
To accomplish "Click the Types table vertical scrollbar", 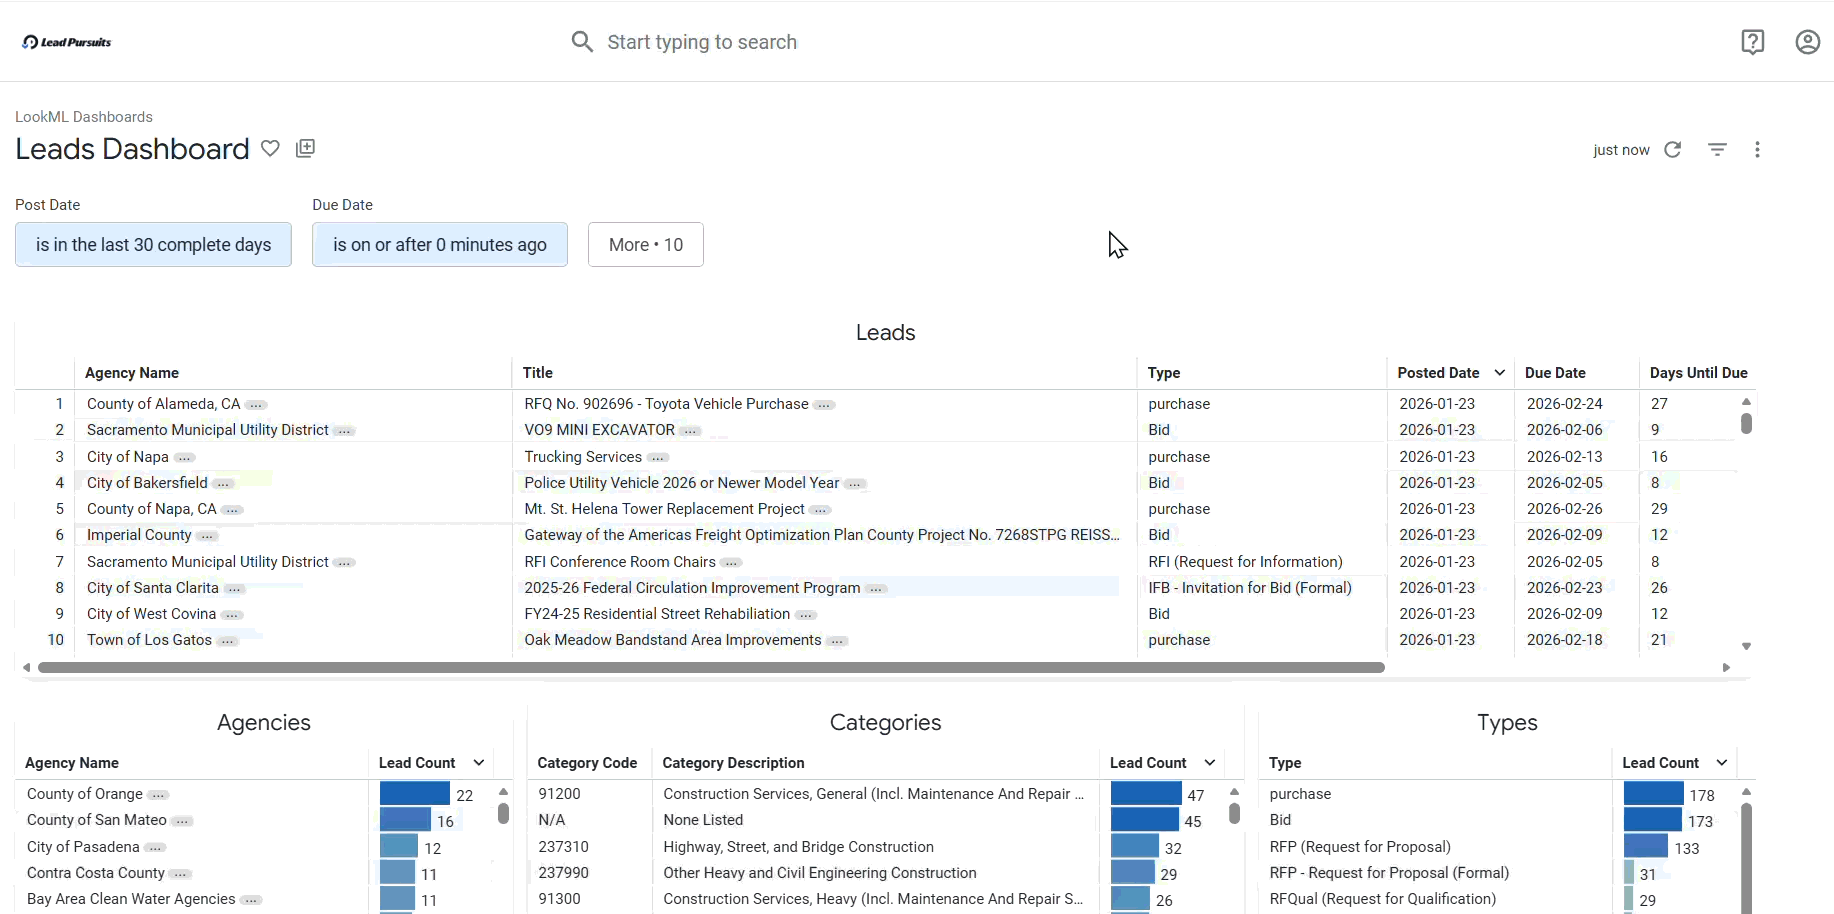I will click(1746, 857).
